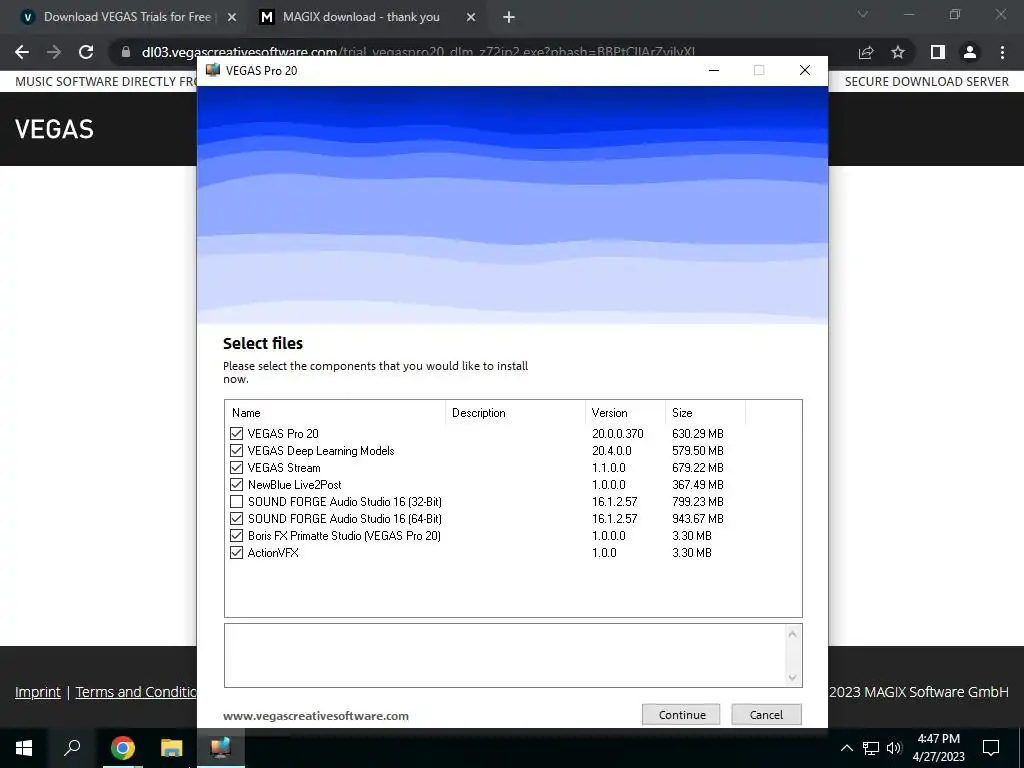Click VEGAS Pro 20 installer title icon

(213, 70)
